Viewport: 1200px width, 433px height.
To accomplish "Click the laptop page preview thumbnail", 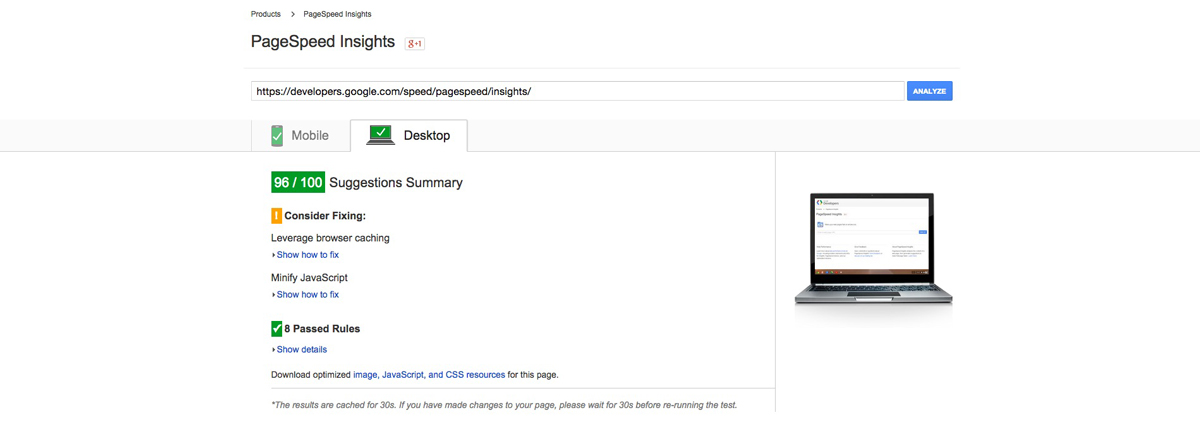I will (x=874, y=248).
